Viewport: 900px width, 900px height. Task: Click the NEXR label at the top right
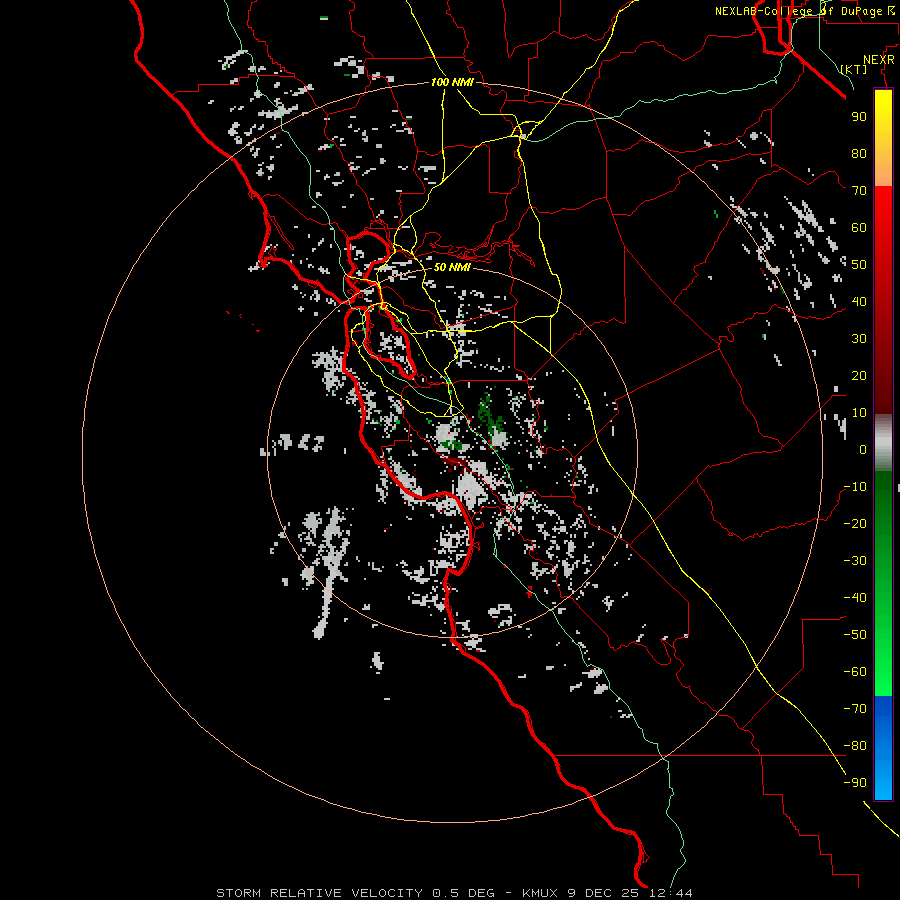click(x=879, y=60)
